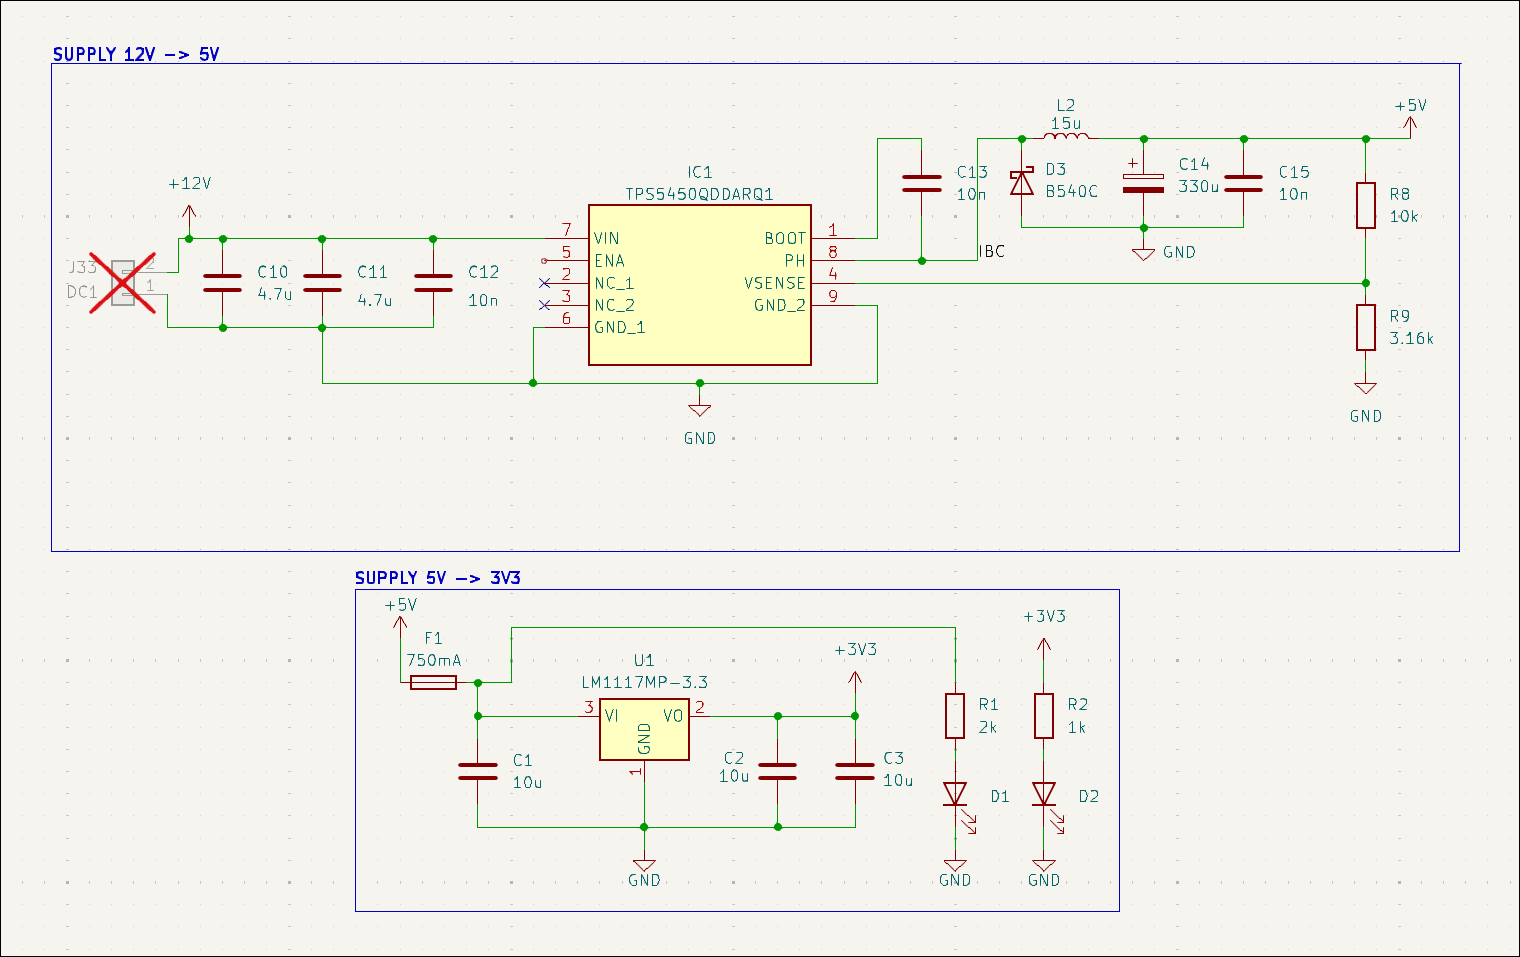Select resistor R8 symbol
The height and width of the screenshot is (957, 1520).
tap(1366, 205)
